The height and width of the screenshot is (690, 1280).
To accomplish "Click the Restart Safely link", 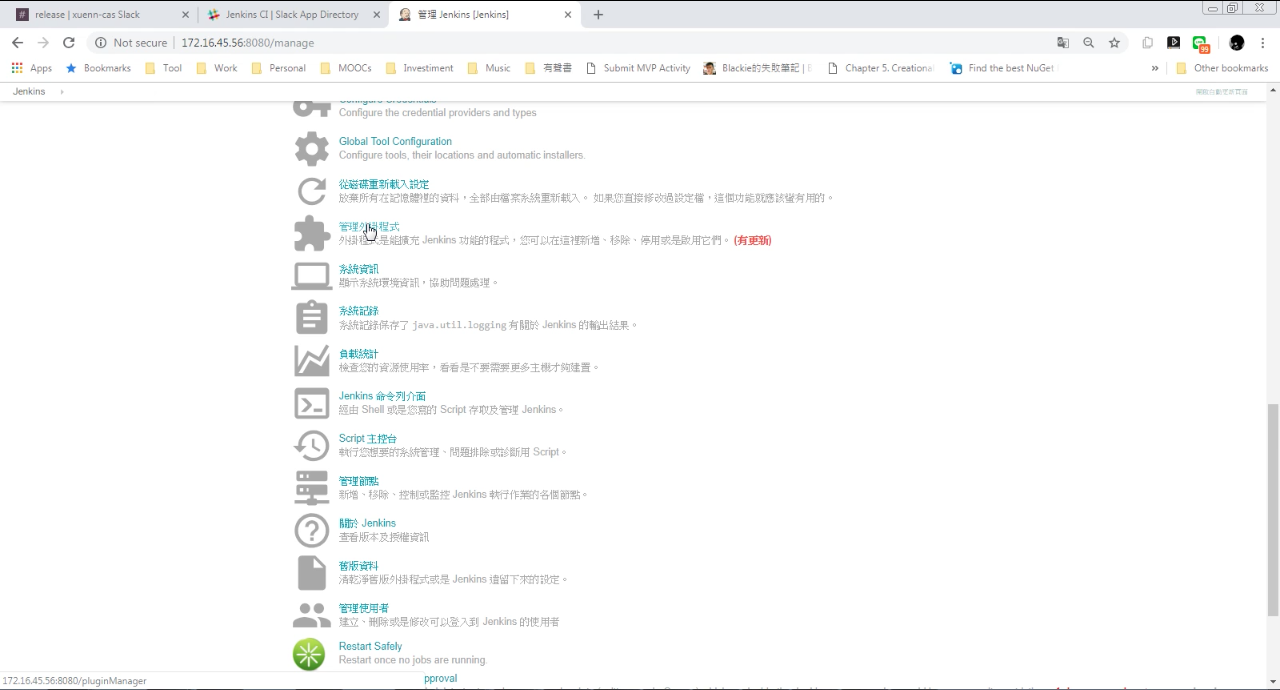I will point(370,646).
